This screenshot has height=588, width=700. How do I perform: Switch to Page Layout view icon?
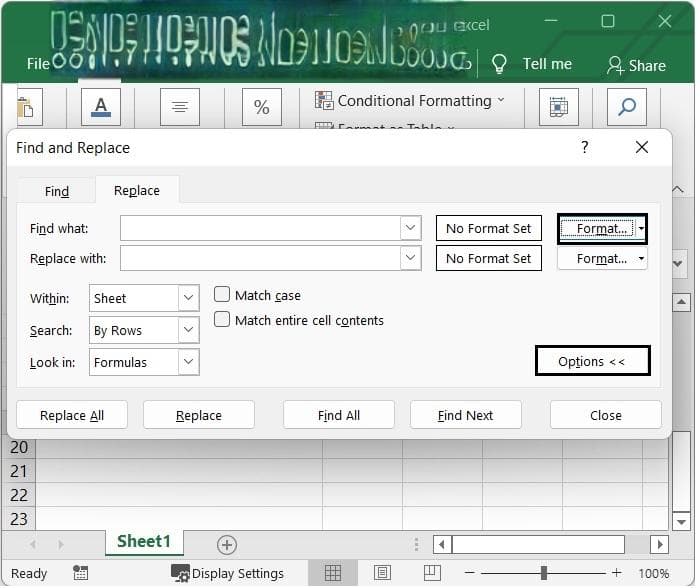pyautogui.click(x=382, y=573)
